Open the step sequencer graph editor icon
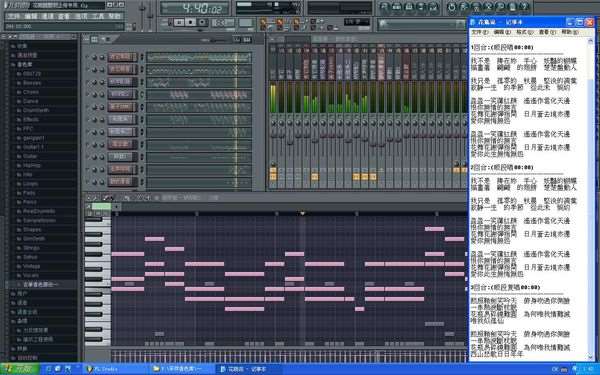Viewport: 600px width, 375px height. pos(237,39)
